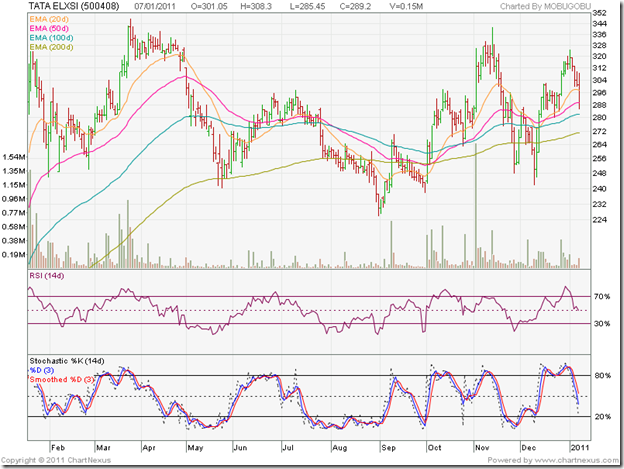Open the Powered by www.chartnexus.com link
The width and height of the screenshot is (624, 469).
pos(553,460)
